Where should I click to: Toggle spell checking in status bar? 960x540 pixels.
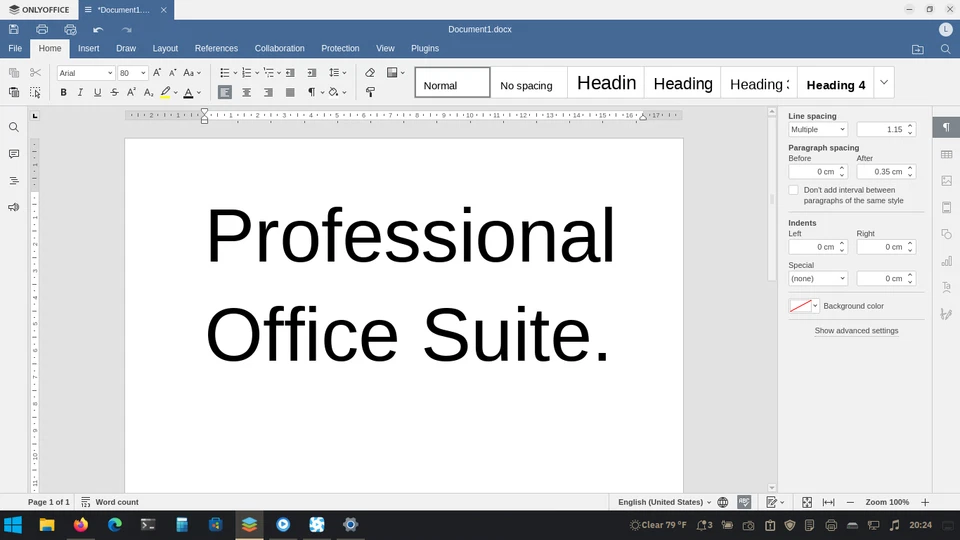(744, 502)
